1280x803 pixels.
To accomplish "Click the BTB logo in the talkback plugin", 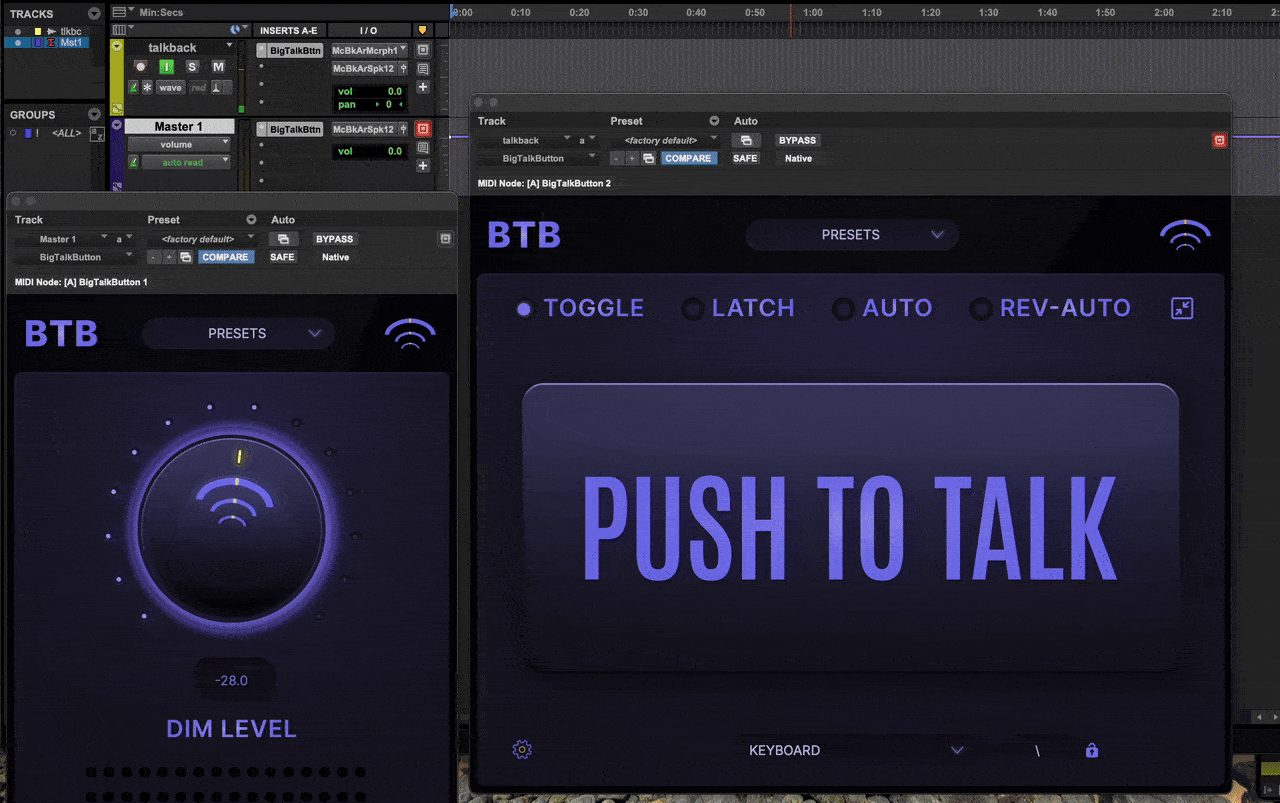I will [524, 235].
